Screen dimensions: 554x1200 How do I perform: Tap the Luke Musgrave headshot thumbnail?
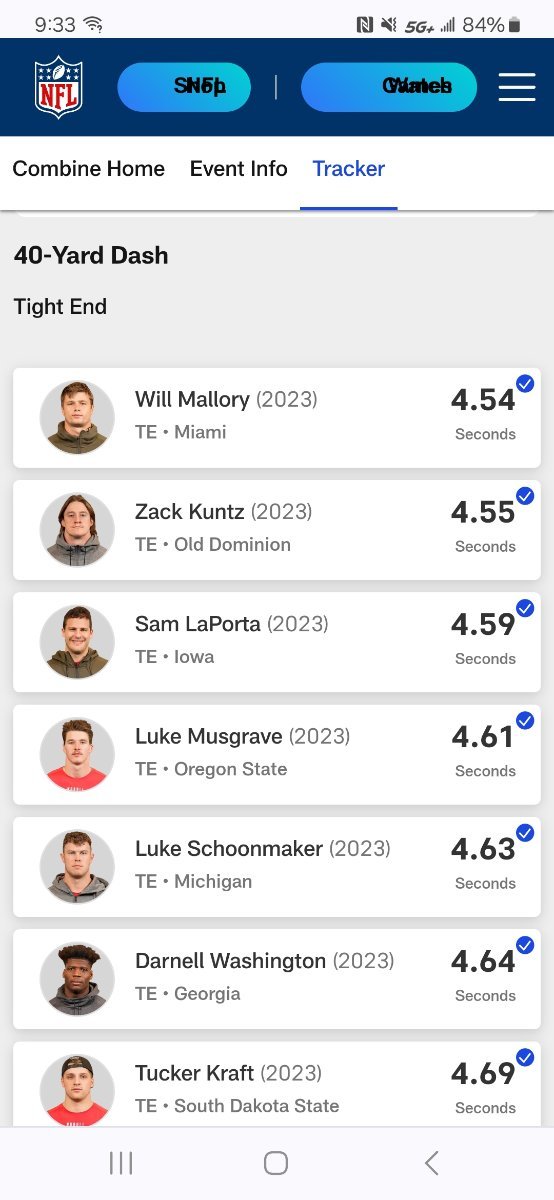[x=77, y=754]
